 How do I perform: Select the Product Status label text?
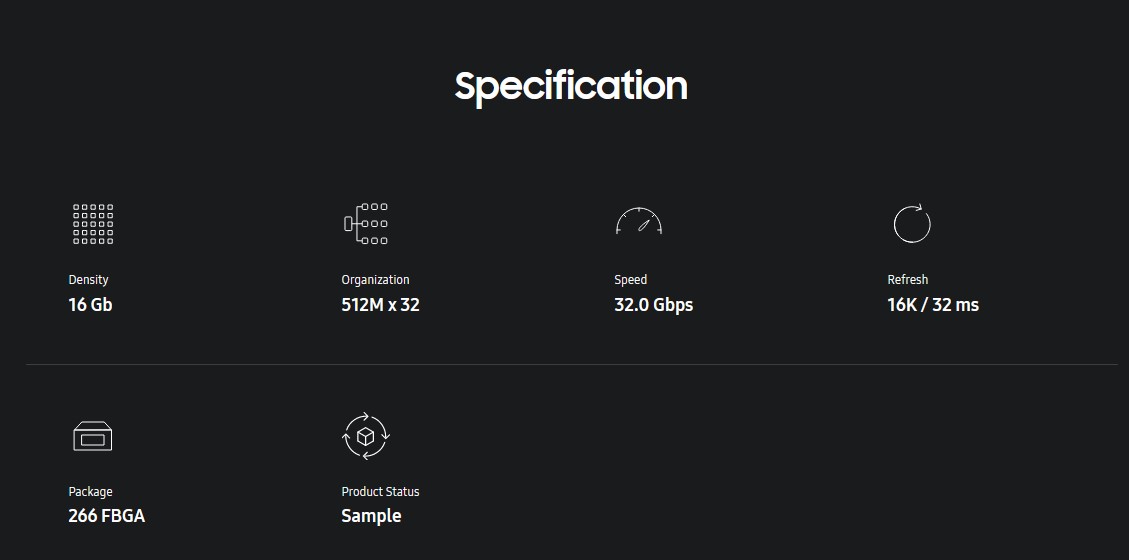[x=380, y=492]
